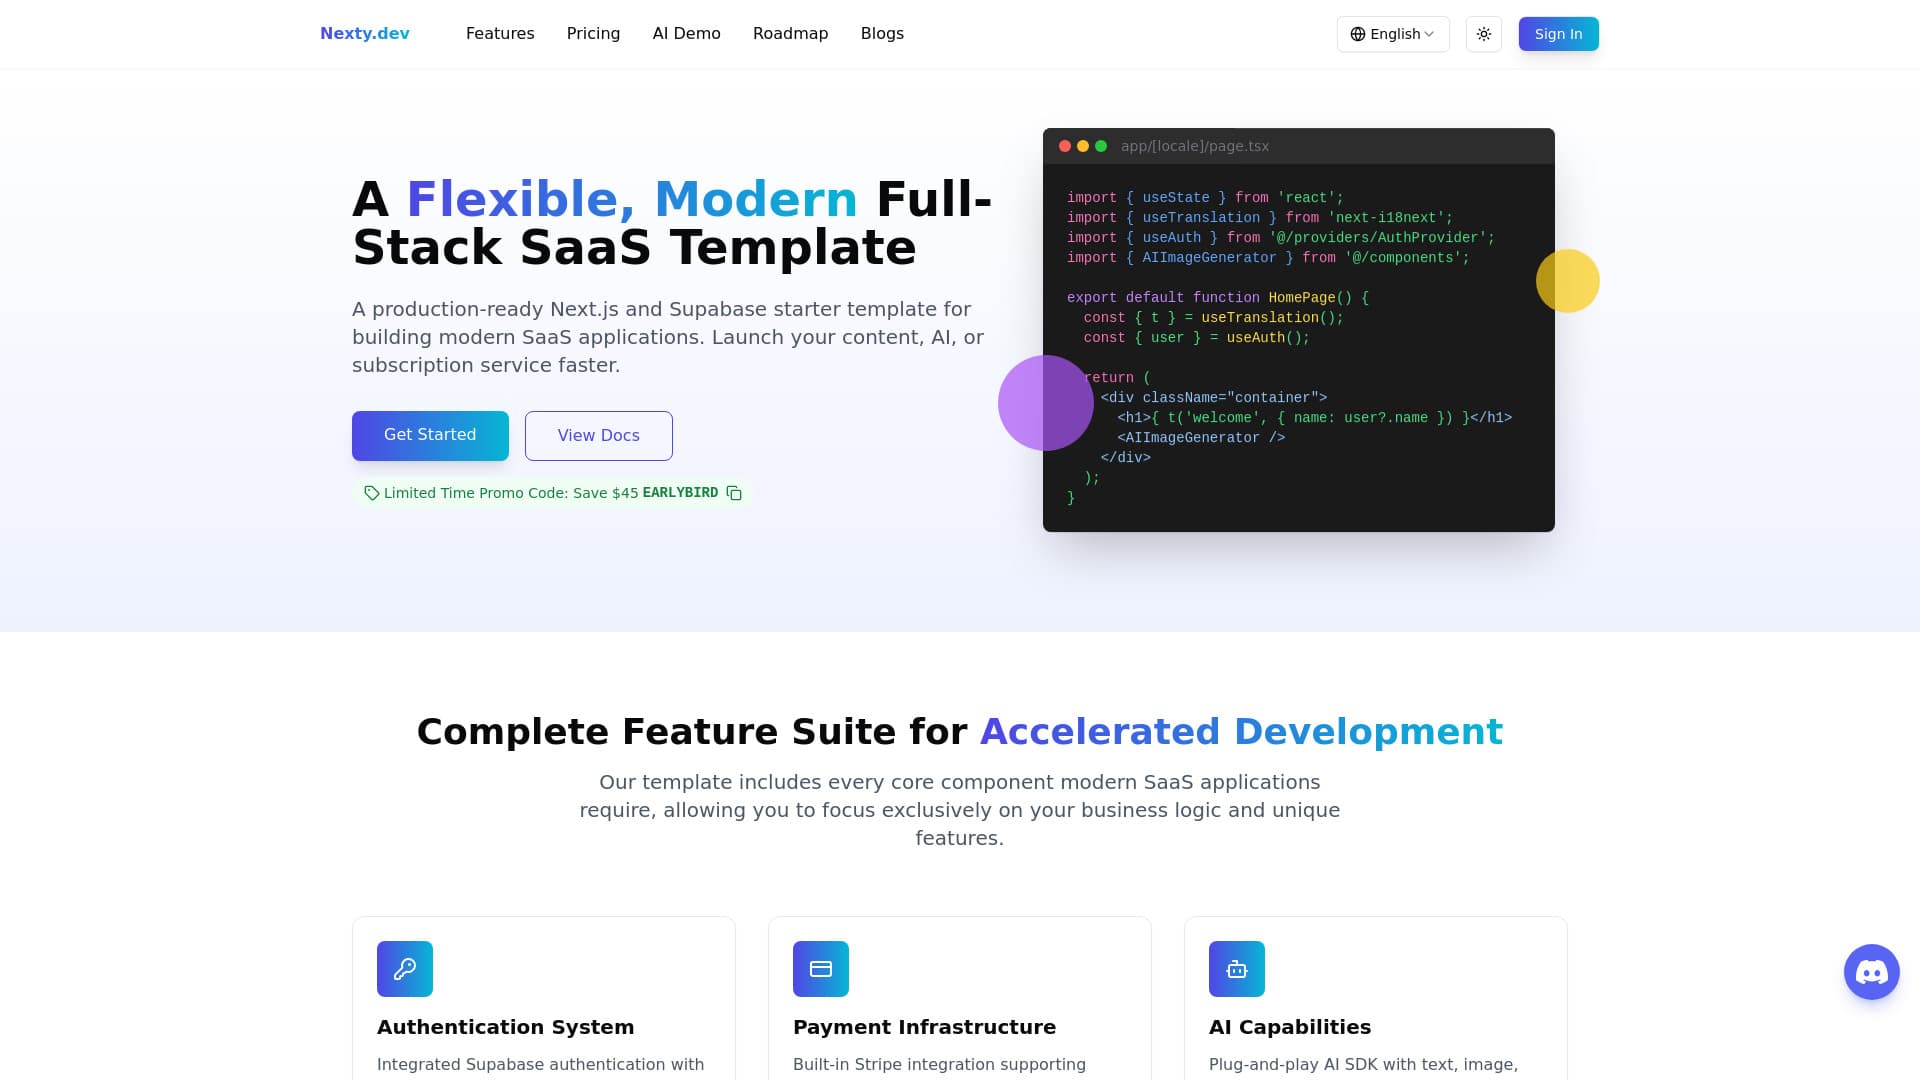The height and width of the screenshot is (1080, 1920).
Task: Open the Features menu item
Action: [x=500, y=34]
